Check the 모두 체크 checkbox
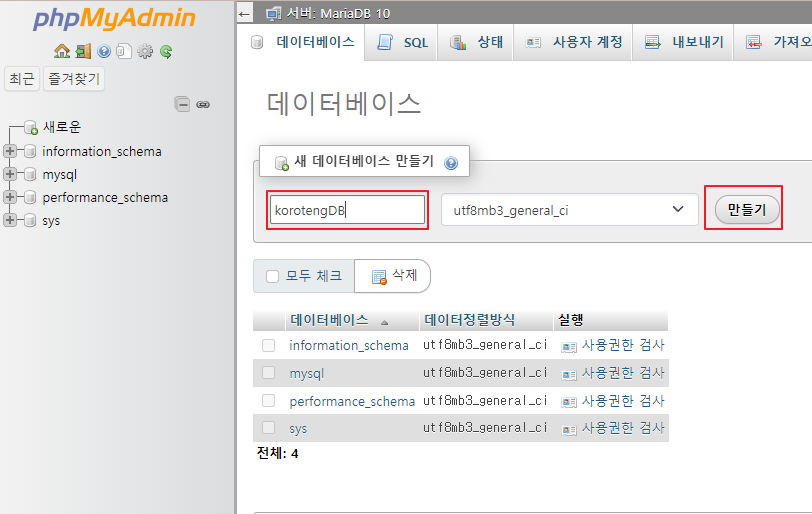 pyautogui.click(x=272, y=276)
